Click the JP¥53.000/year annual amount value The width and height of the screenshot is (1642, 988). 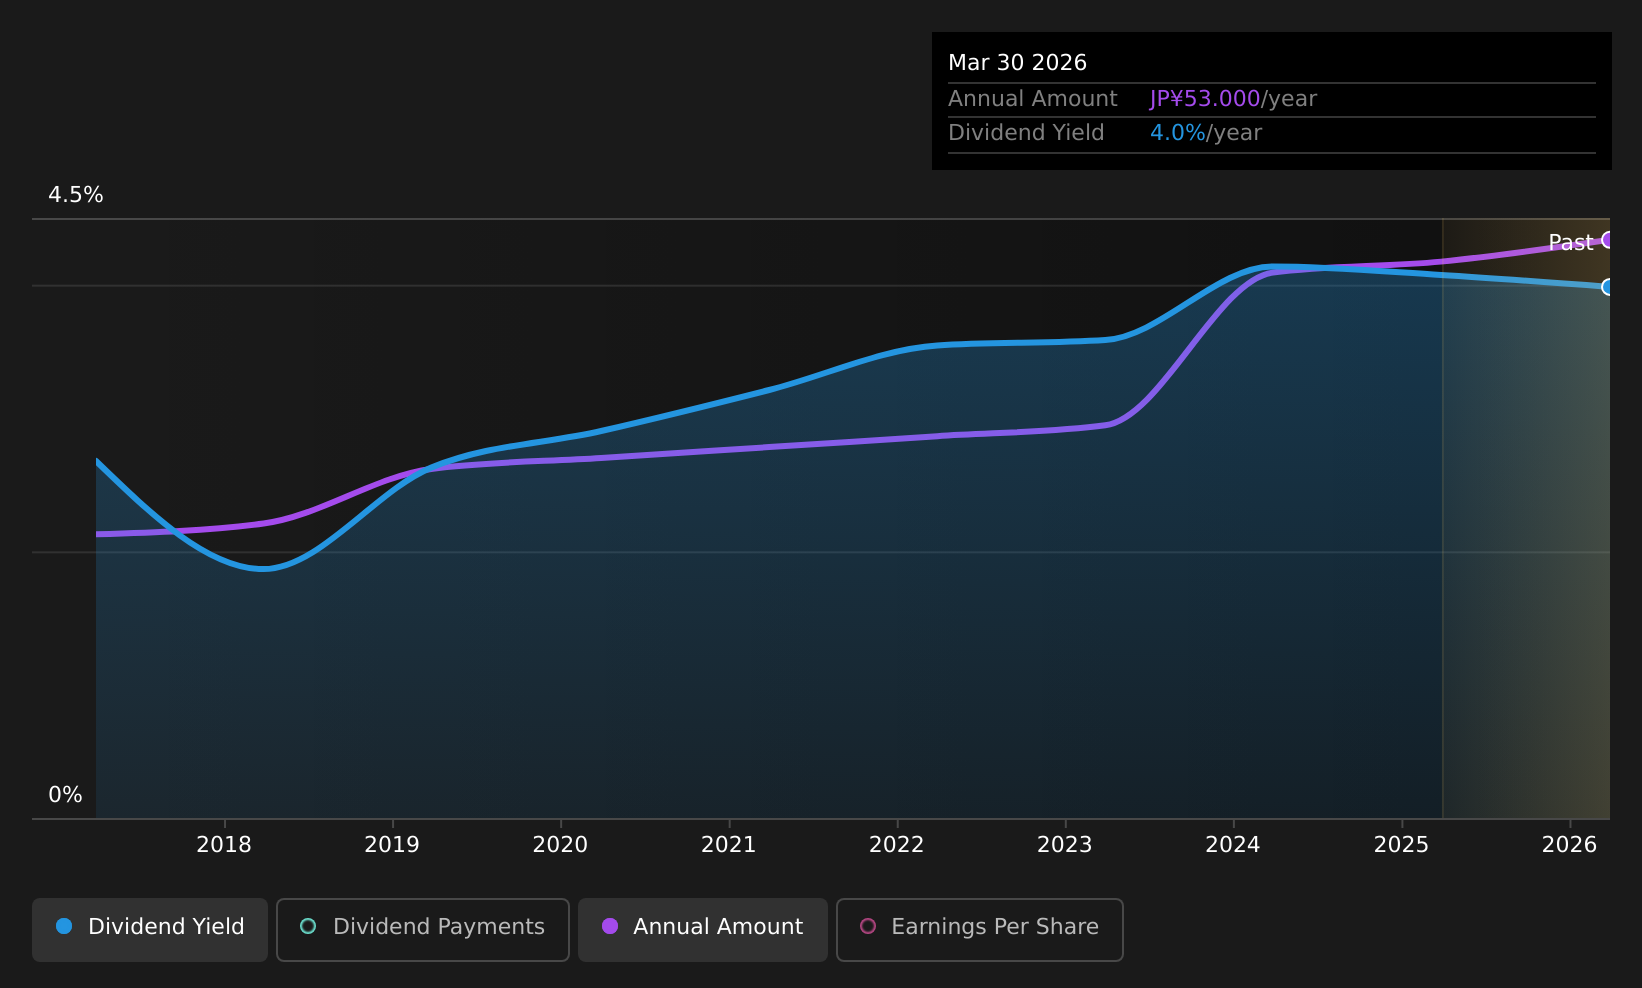coord(1233,99)
